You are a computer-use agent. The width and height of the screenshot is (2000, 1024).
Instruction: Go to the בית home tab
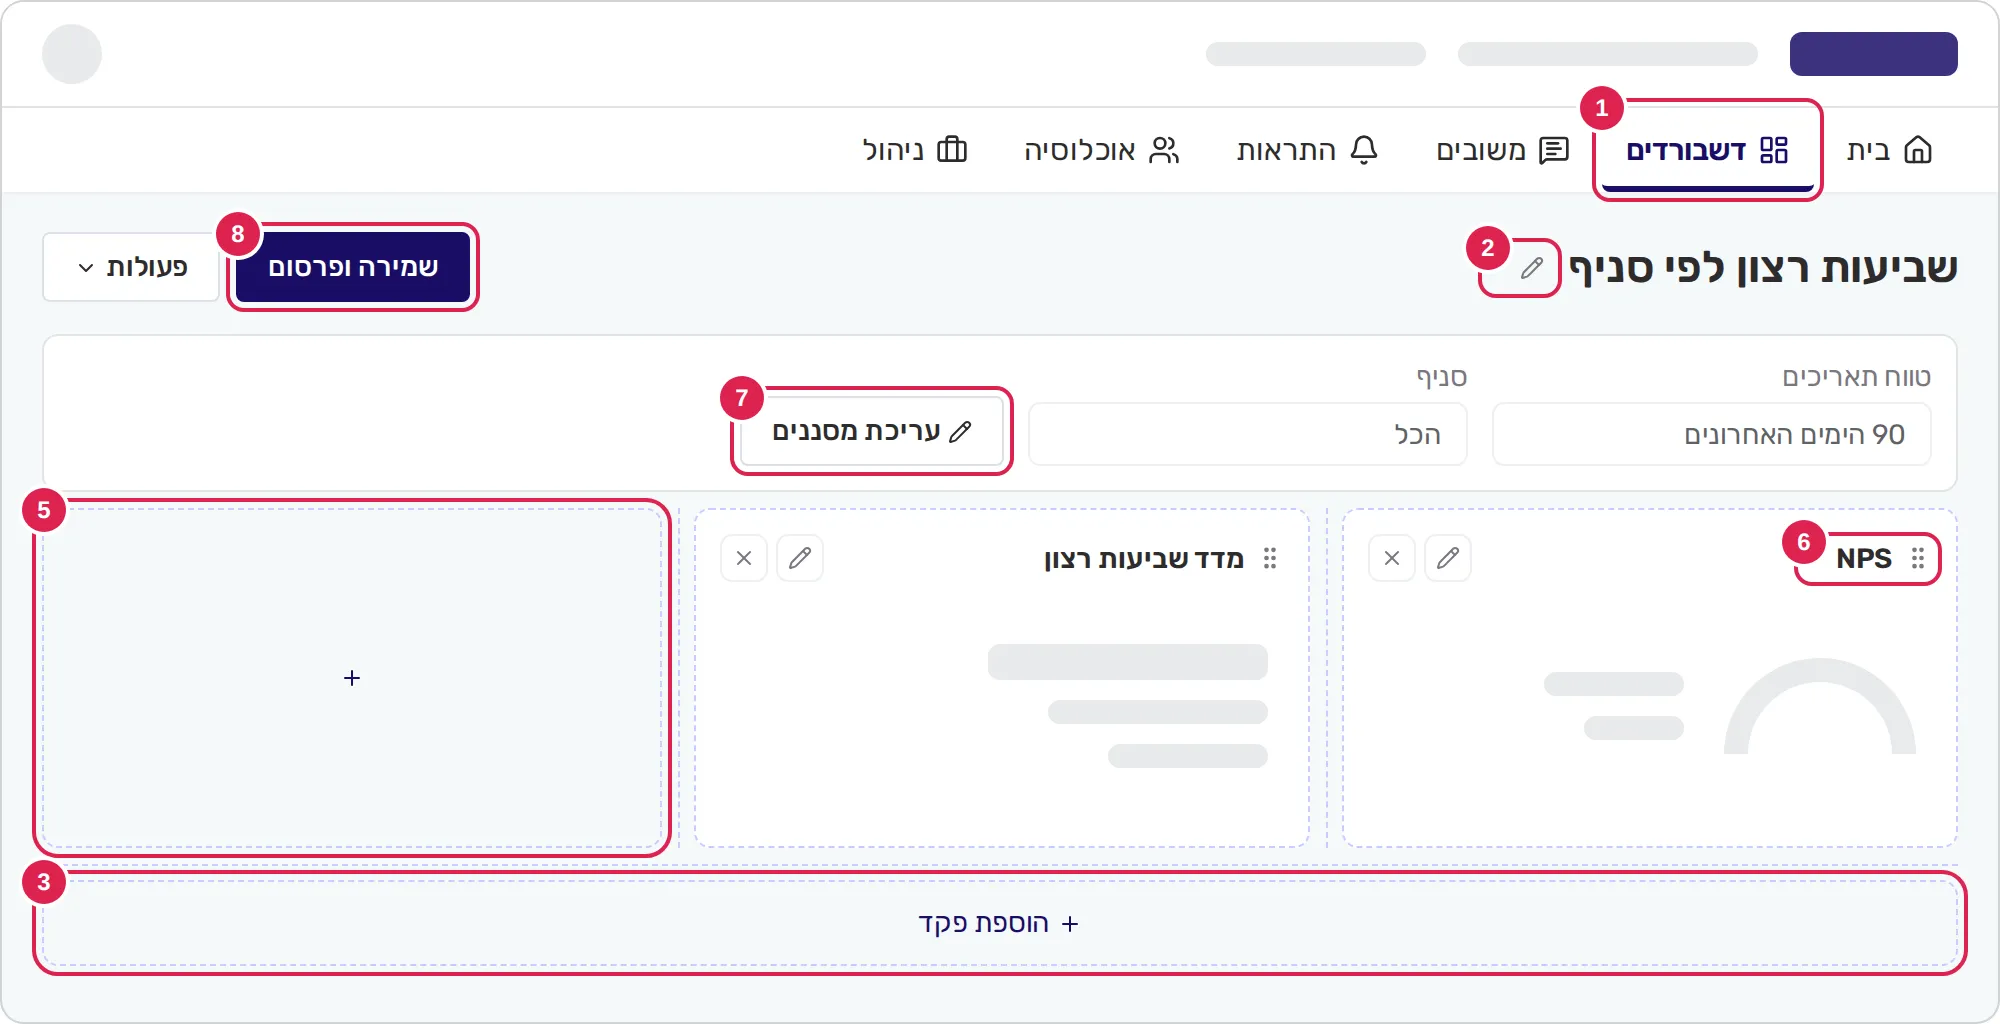1889,150
